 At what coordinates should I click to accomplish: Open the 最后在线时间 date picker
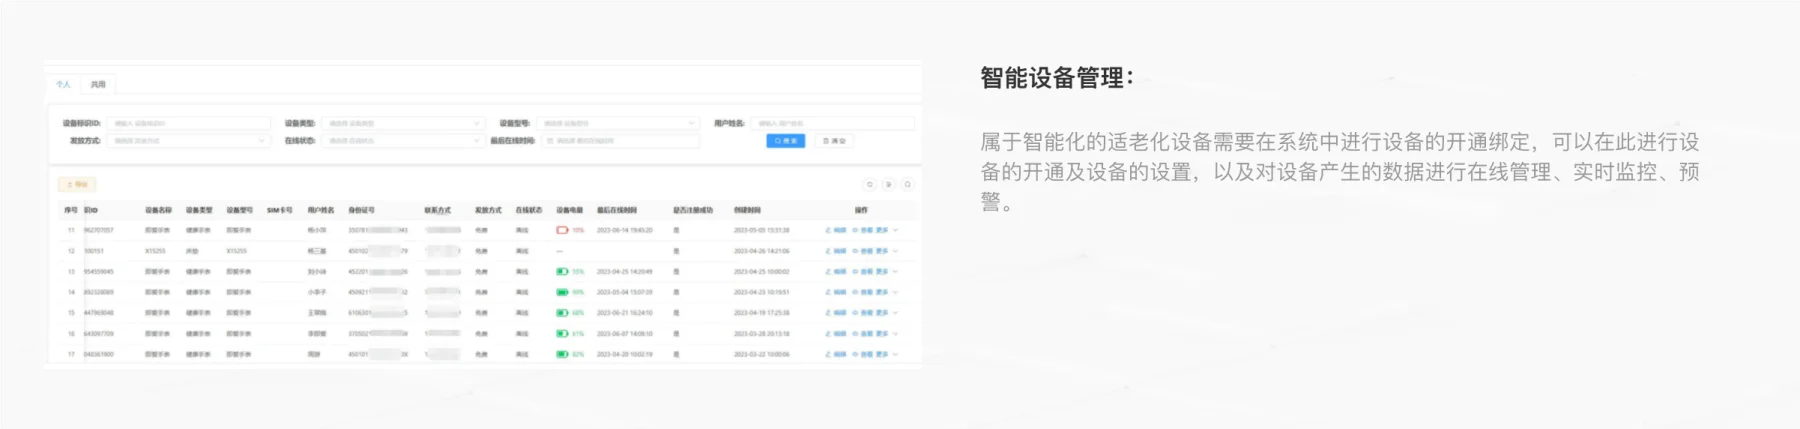pyautogui.click(x=620, y=141)
